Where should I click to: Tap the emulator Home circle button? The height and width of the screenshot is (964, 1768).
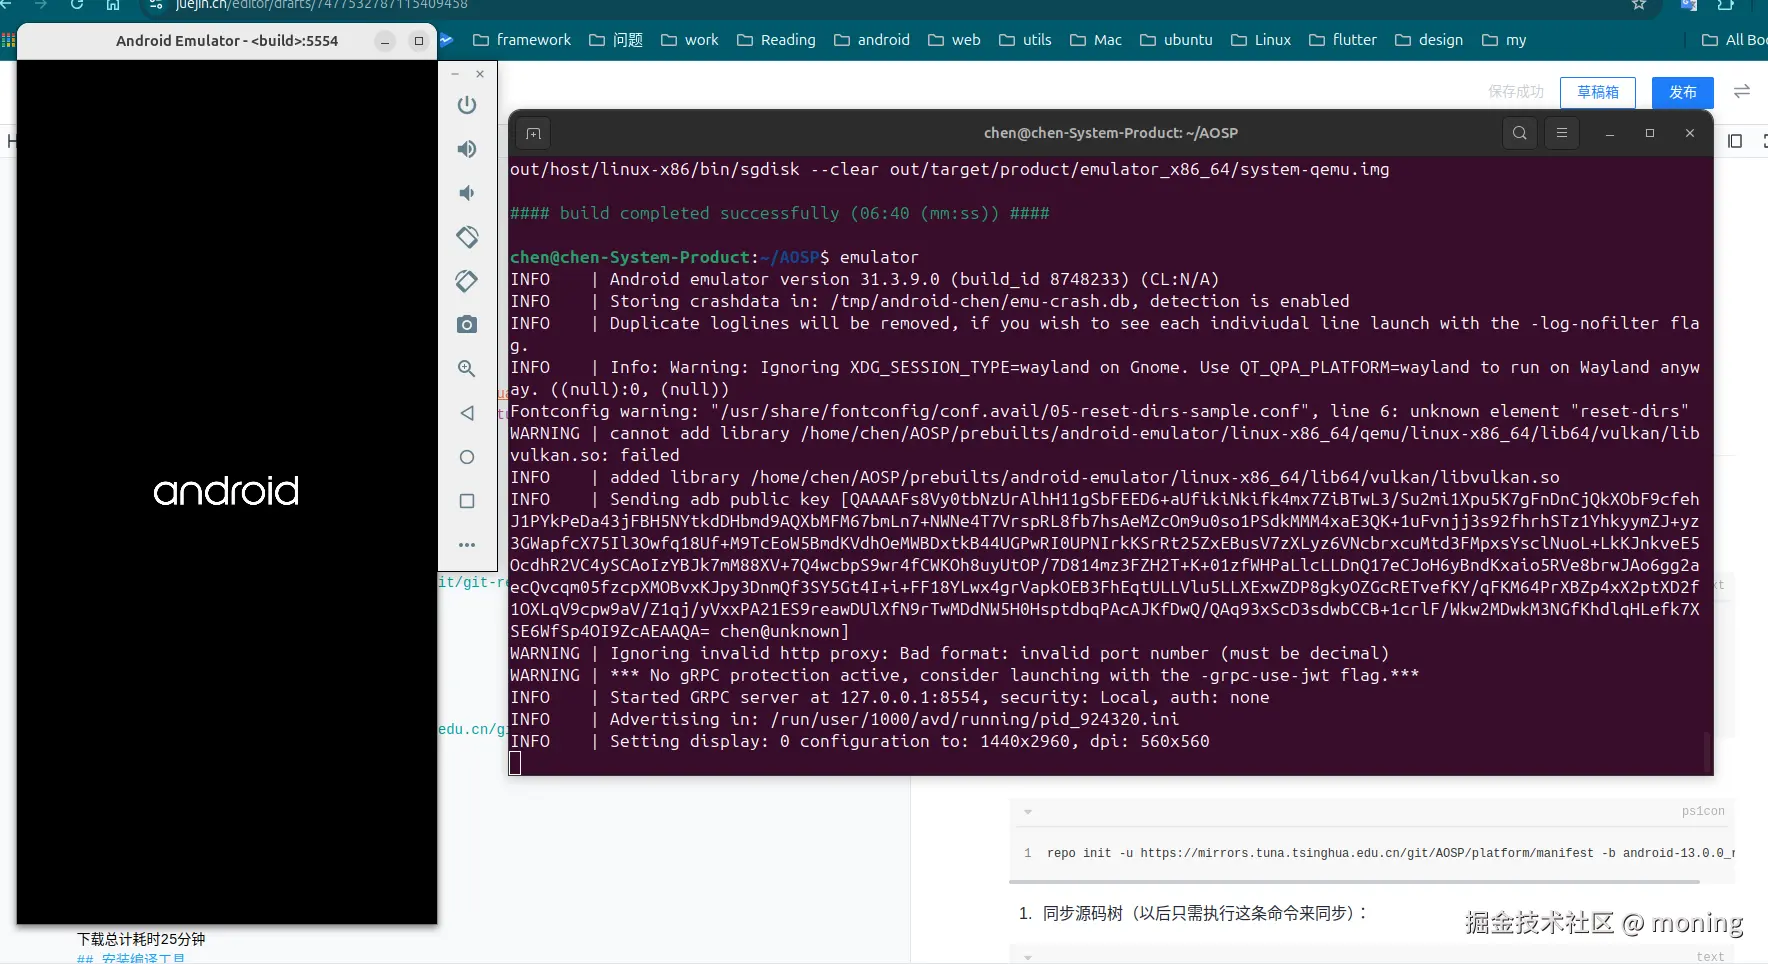(467, 457)
